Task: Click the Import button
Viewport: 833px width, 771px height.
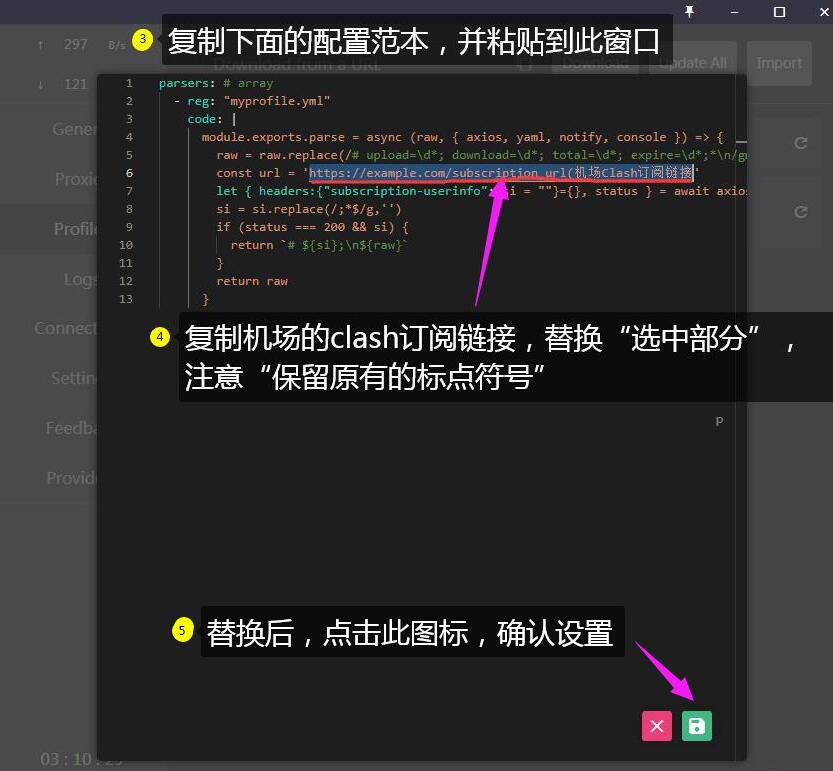Action: point(779,63)
